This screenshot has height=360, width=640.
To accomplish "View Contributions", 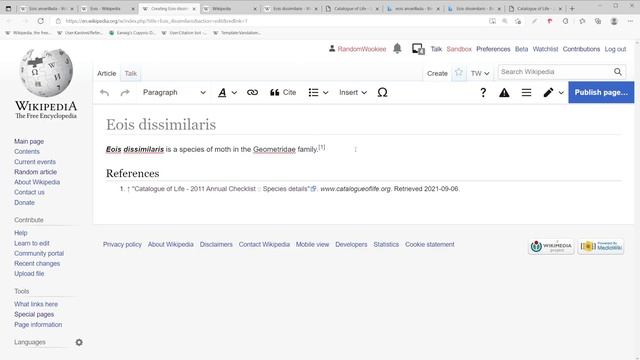I will coord(581,49).
